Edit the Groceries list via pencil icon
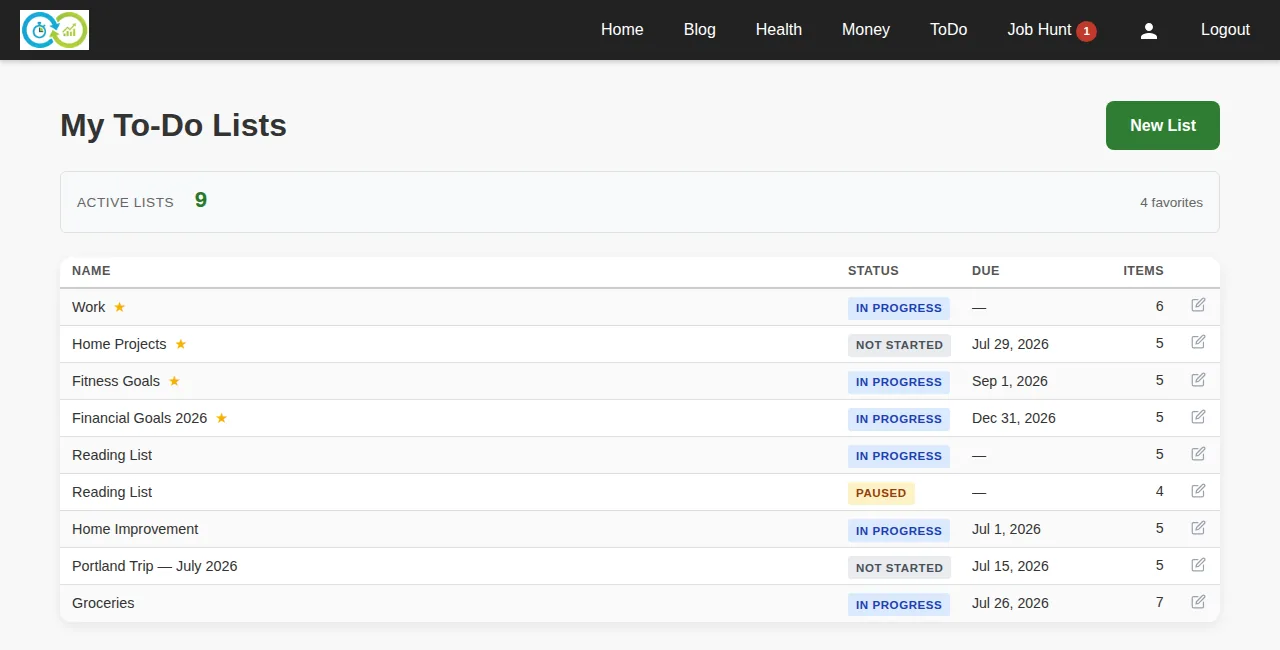Image resolution: width=1280 pixels, height=650 pixels. (1198, 601)
